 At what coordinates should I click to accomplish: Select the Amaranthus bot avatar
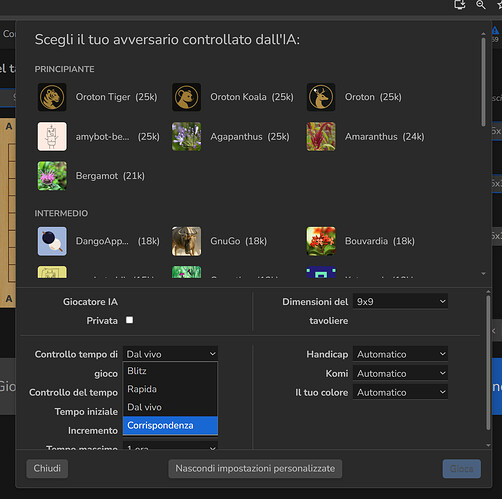321,136
